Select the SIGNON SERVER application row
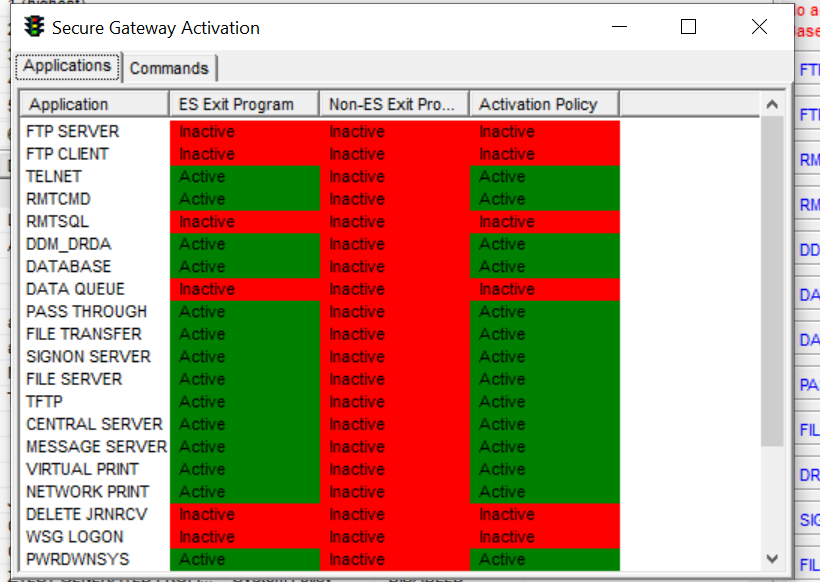Image resolution: width=820 pixels, height=582 pixels. pos(320,357)
